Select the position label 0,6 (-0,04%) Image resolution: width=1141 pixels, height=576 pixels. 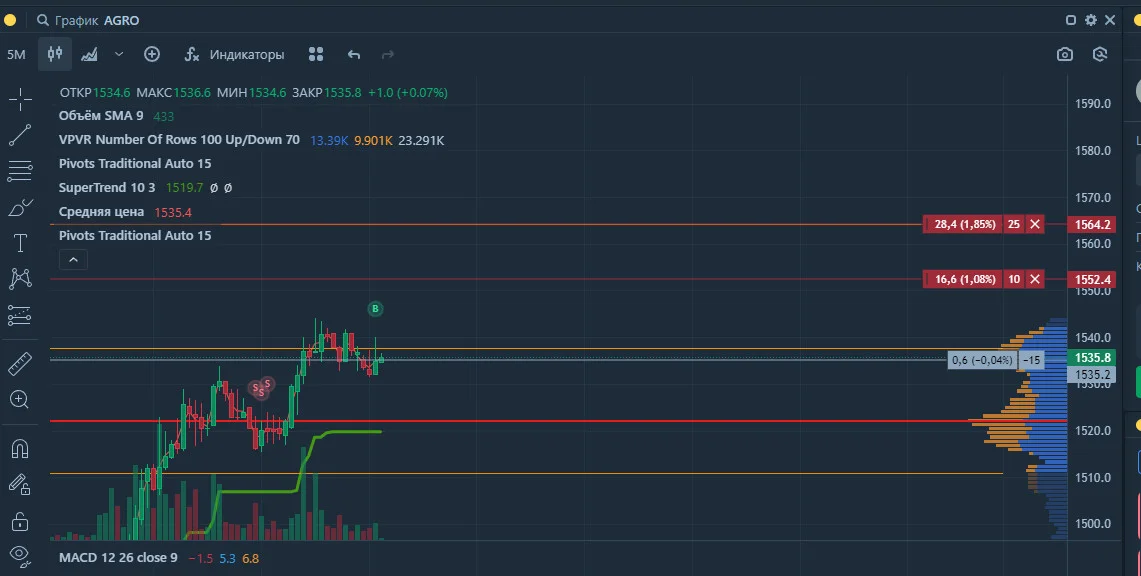[982, 360]
